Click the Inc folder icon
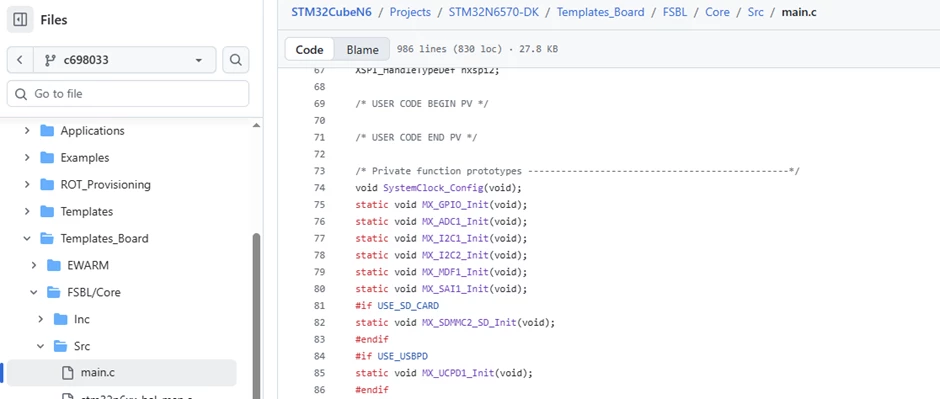 [61, 319]
